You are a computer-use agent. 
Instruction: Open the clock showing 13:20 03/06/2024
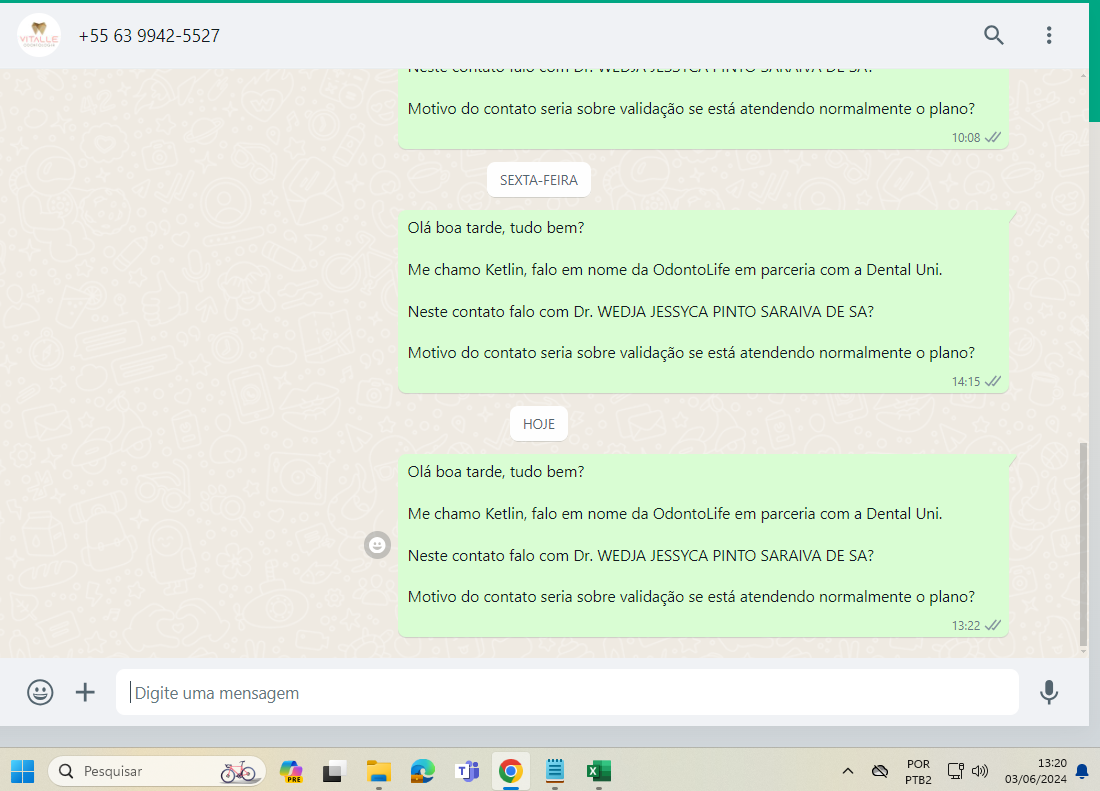coord(1035,771)
